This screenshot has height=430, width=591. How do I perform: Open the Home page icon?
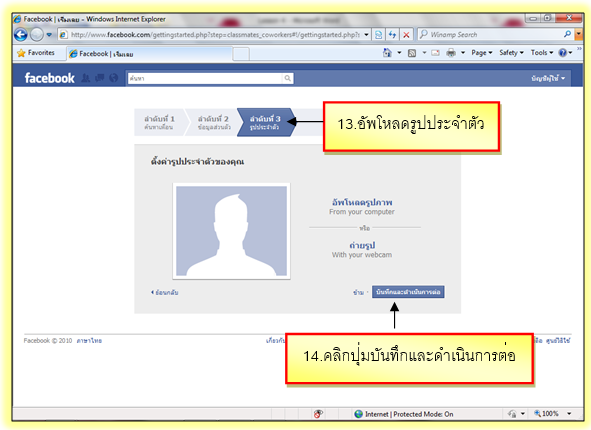pos(387,53)
